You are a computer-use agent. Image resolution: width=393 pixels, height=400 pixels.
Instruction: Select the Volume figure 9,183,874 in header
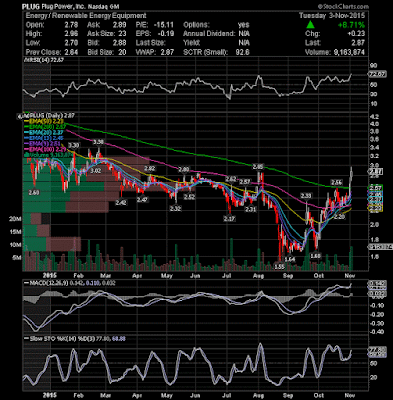coord(348,52)
